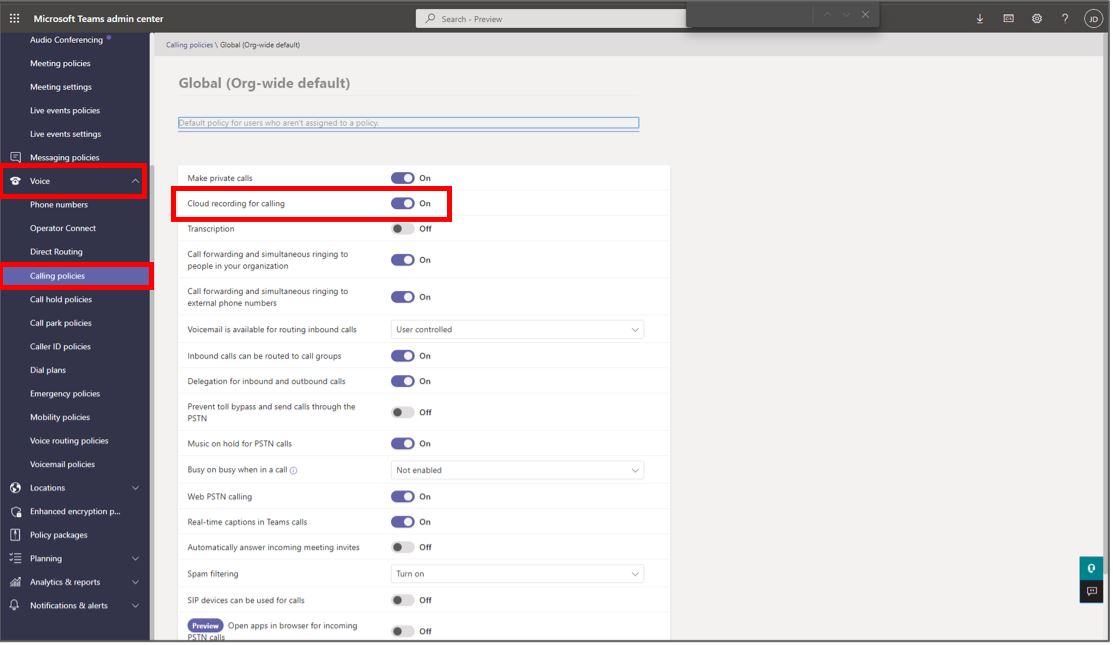Click the Voice phone icon in sidebar
The height and width of the screenshot is (645, 1113).
pos(14,180)
